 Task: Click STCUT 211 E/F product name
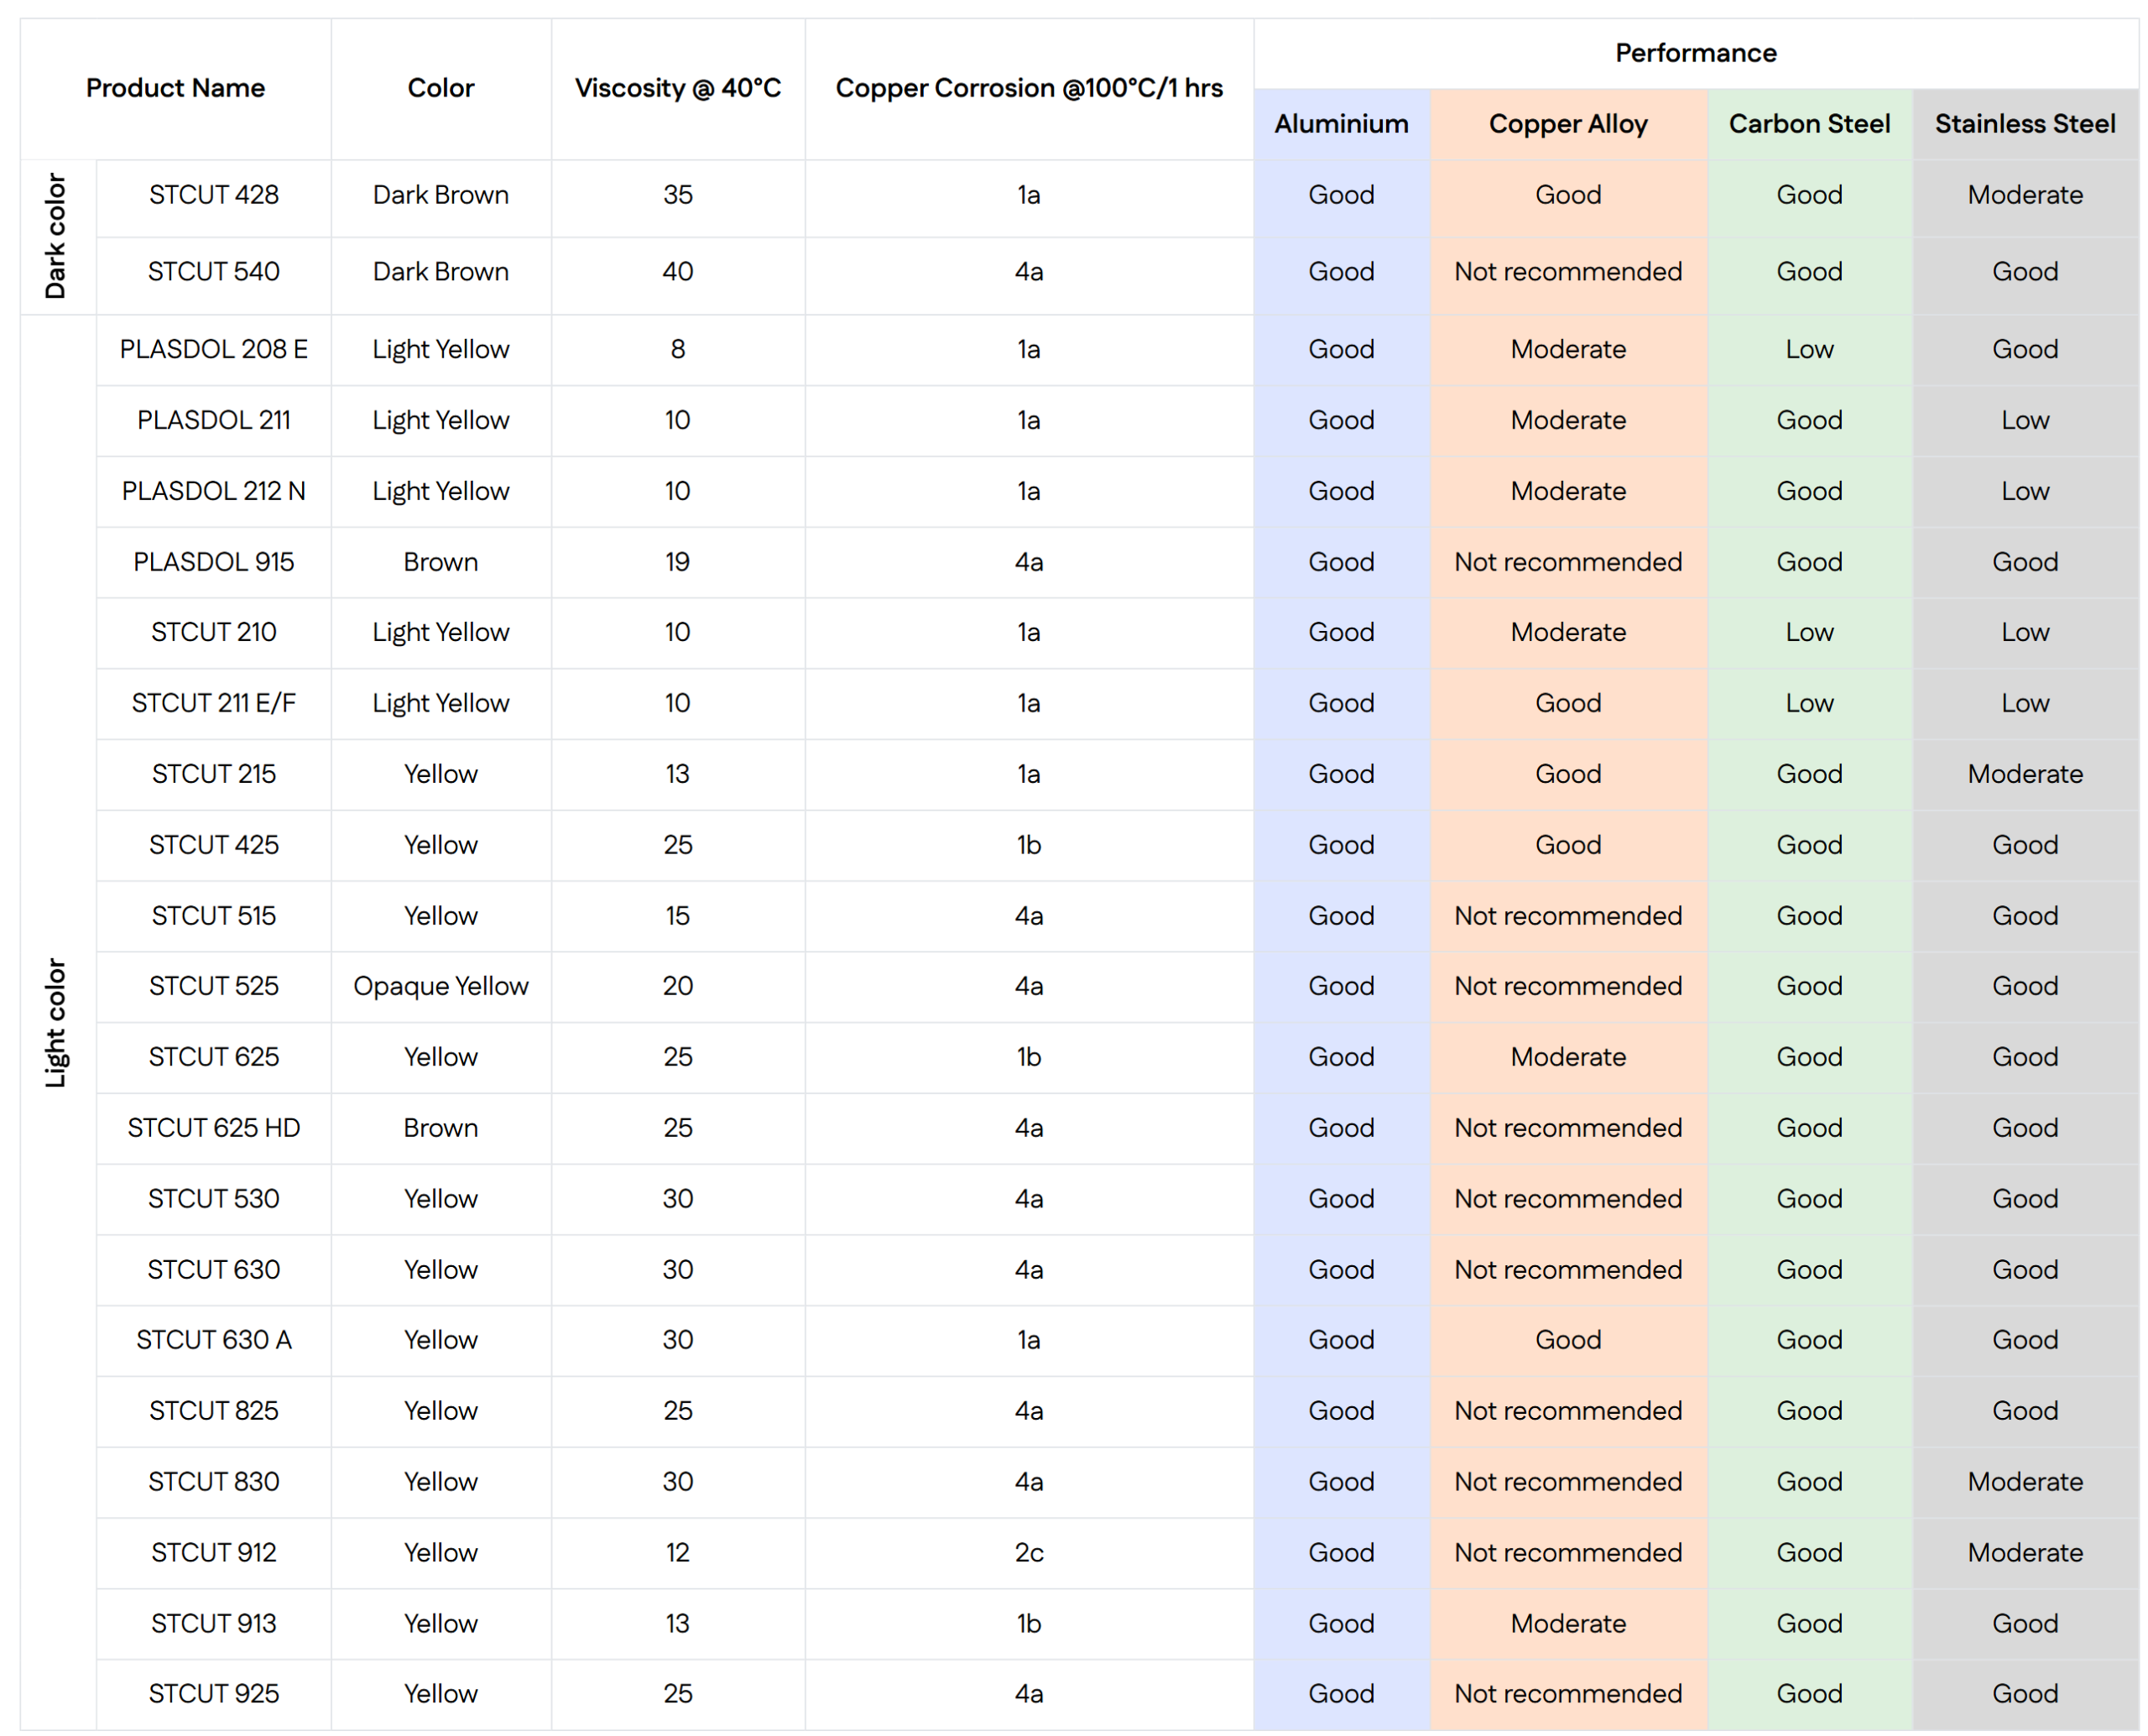pyautogui.click(x=213, y=703)
